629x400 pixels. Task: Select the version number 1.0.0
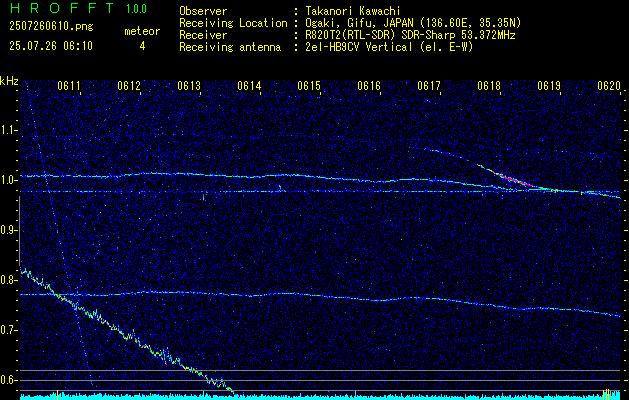(136, 9)
